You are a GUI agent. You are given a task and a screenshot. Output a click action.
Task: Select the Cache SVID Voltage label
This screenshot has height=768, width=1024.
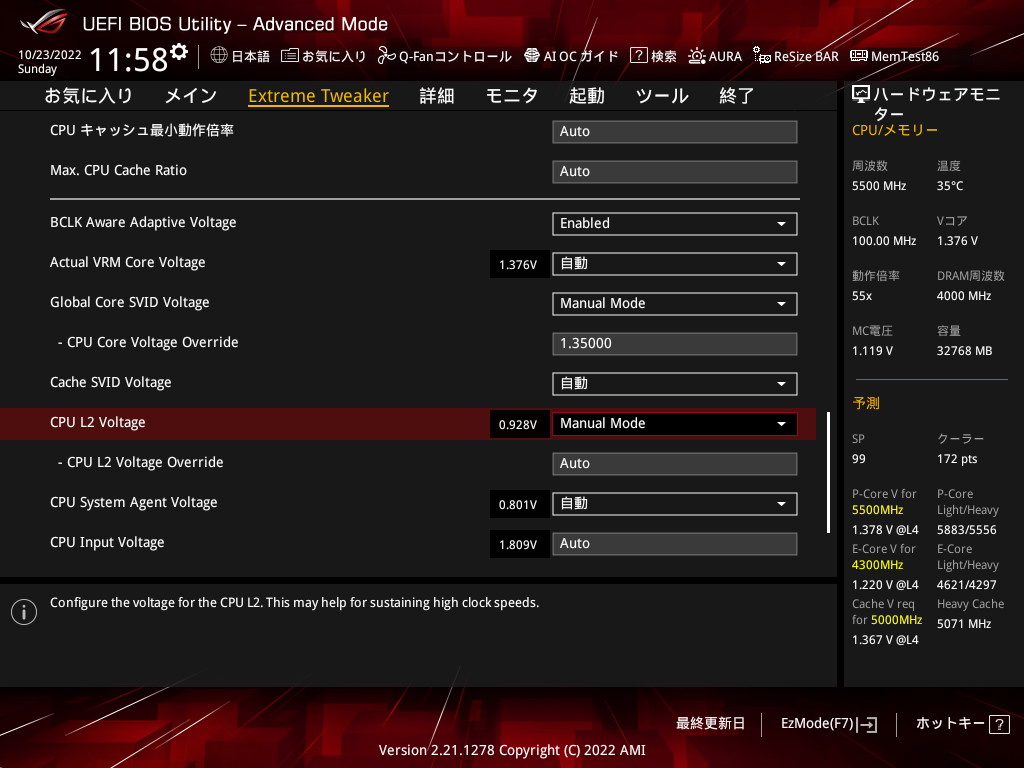tap(111, 383)
